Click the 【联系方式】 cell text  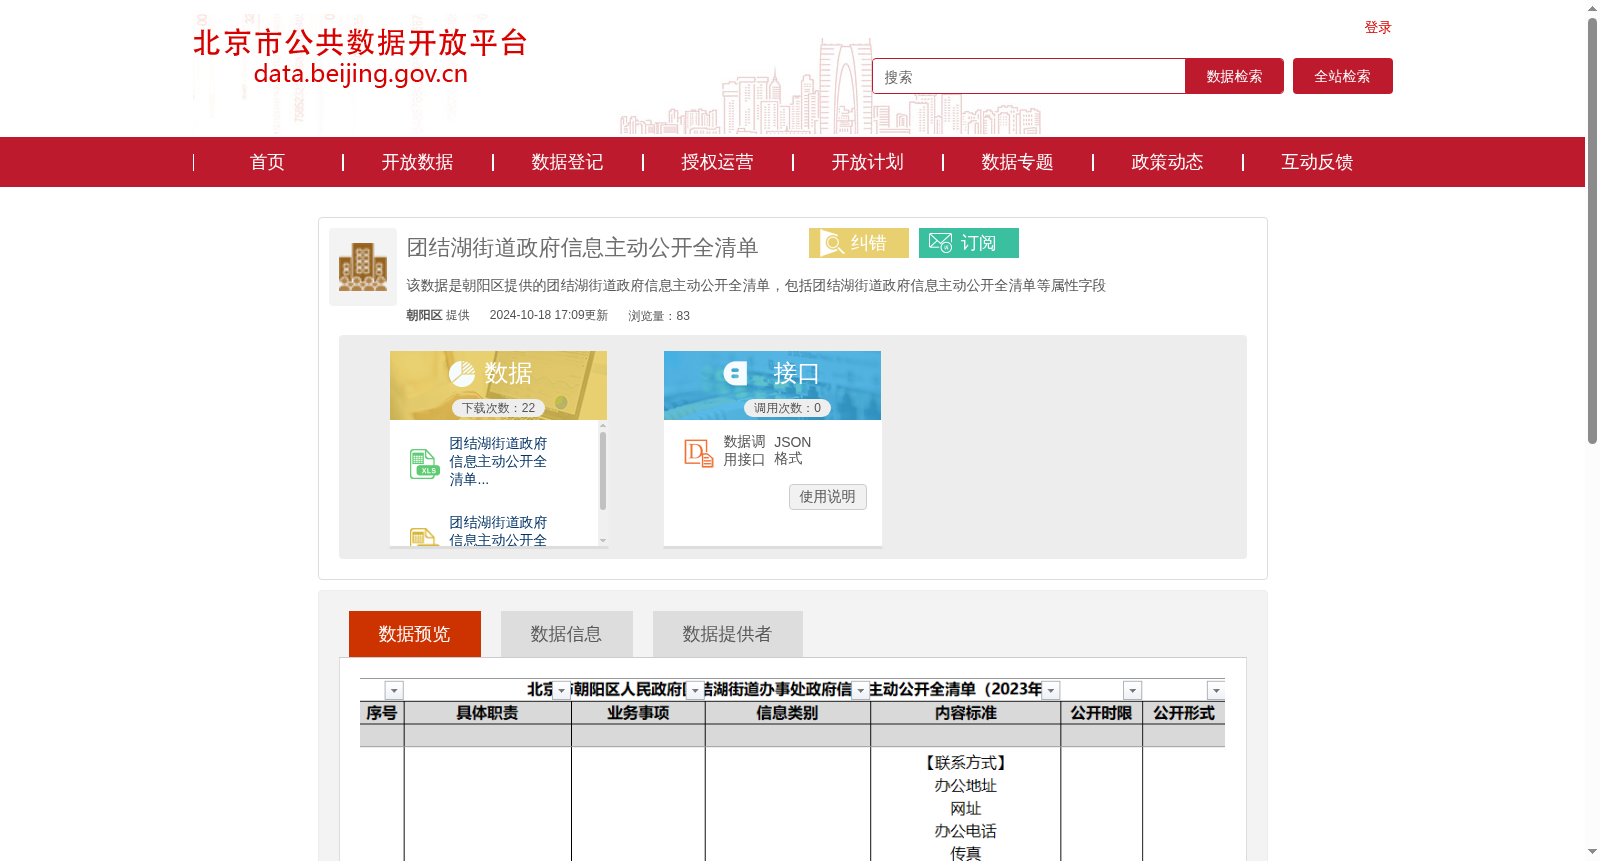point(966,763)
